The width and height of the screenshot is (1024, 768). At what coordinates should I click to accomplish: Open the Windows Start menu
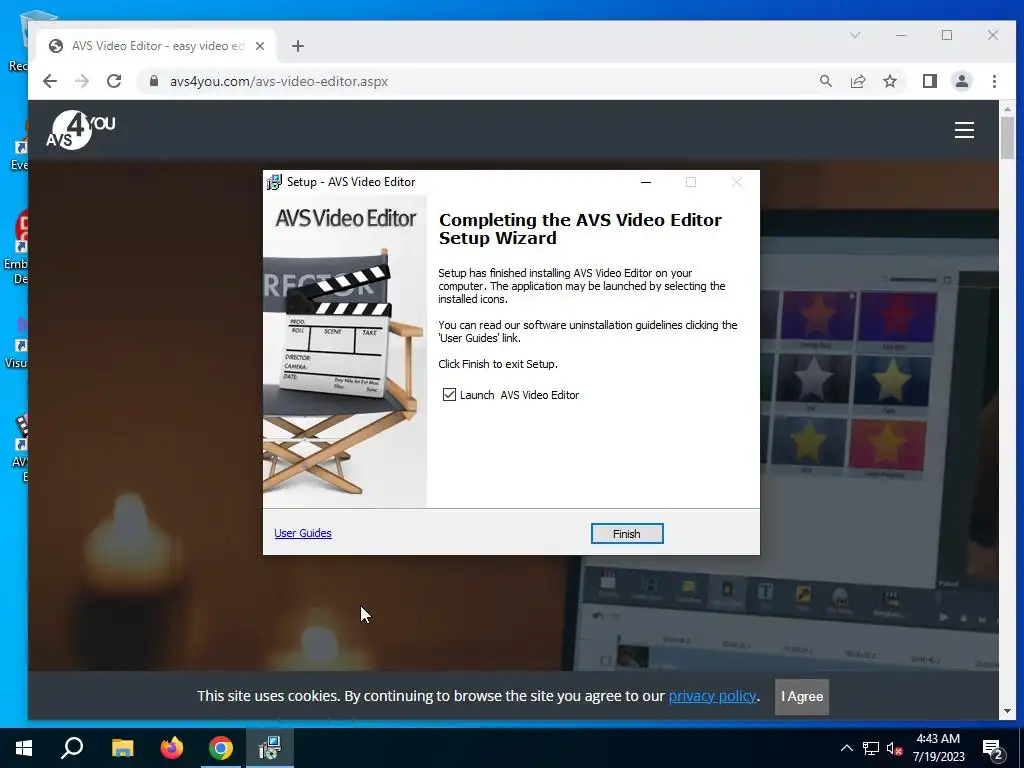click(24, 748)
